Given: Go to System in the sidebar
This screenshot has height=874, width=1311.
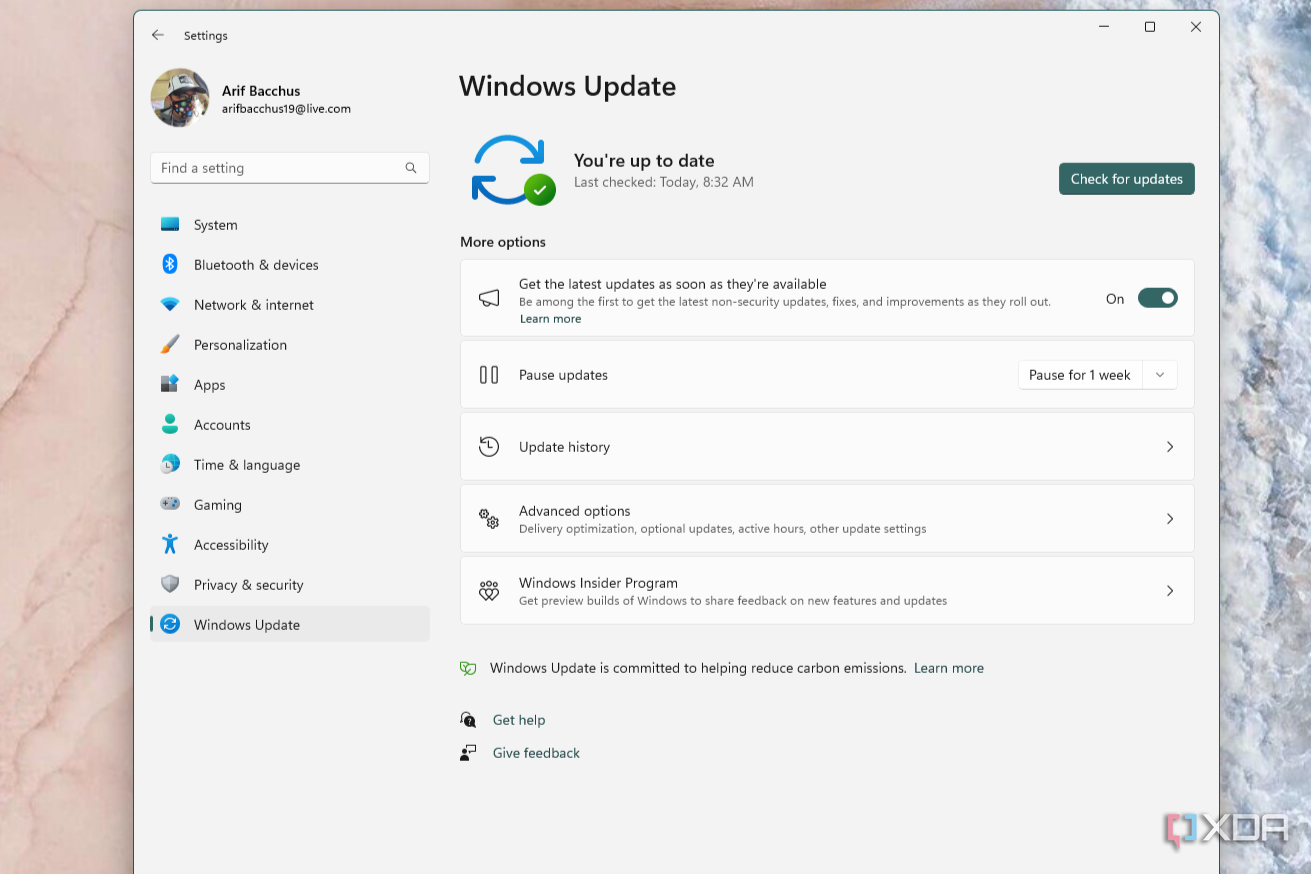Looking at the screenshot, I should pos(290,225).
